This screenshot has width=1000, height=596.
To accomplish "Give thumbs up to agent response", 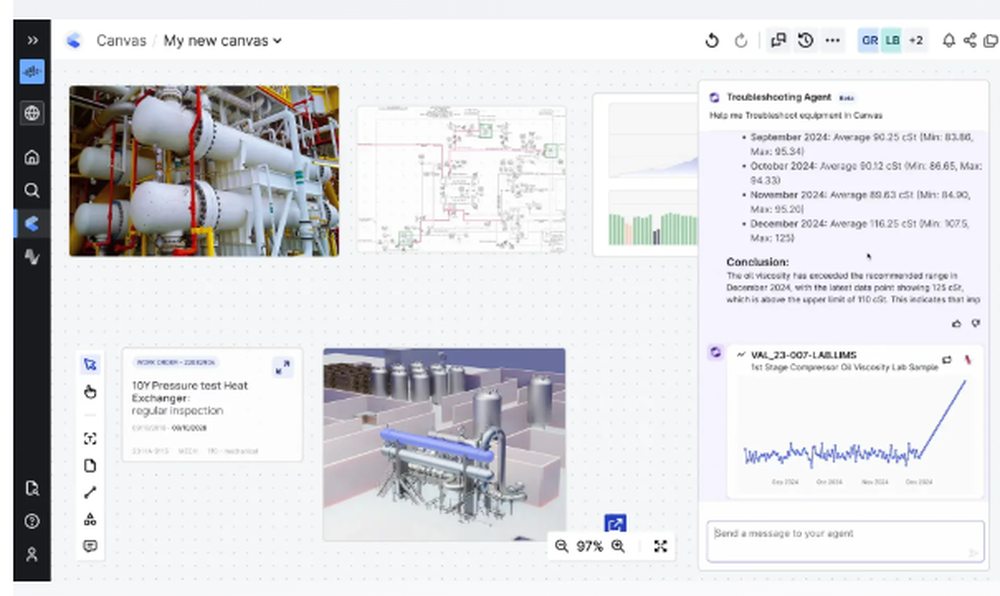I will coord(956,324).
